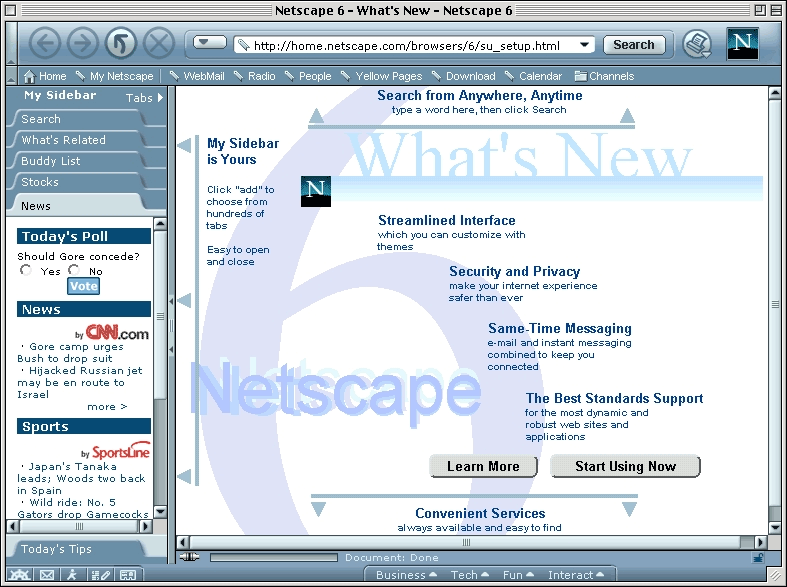Image resolution: width=787 pixels, height=587 pixels.
Task: Click the Stop loading button
Action: pos(158,43)
